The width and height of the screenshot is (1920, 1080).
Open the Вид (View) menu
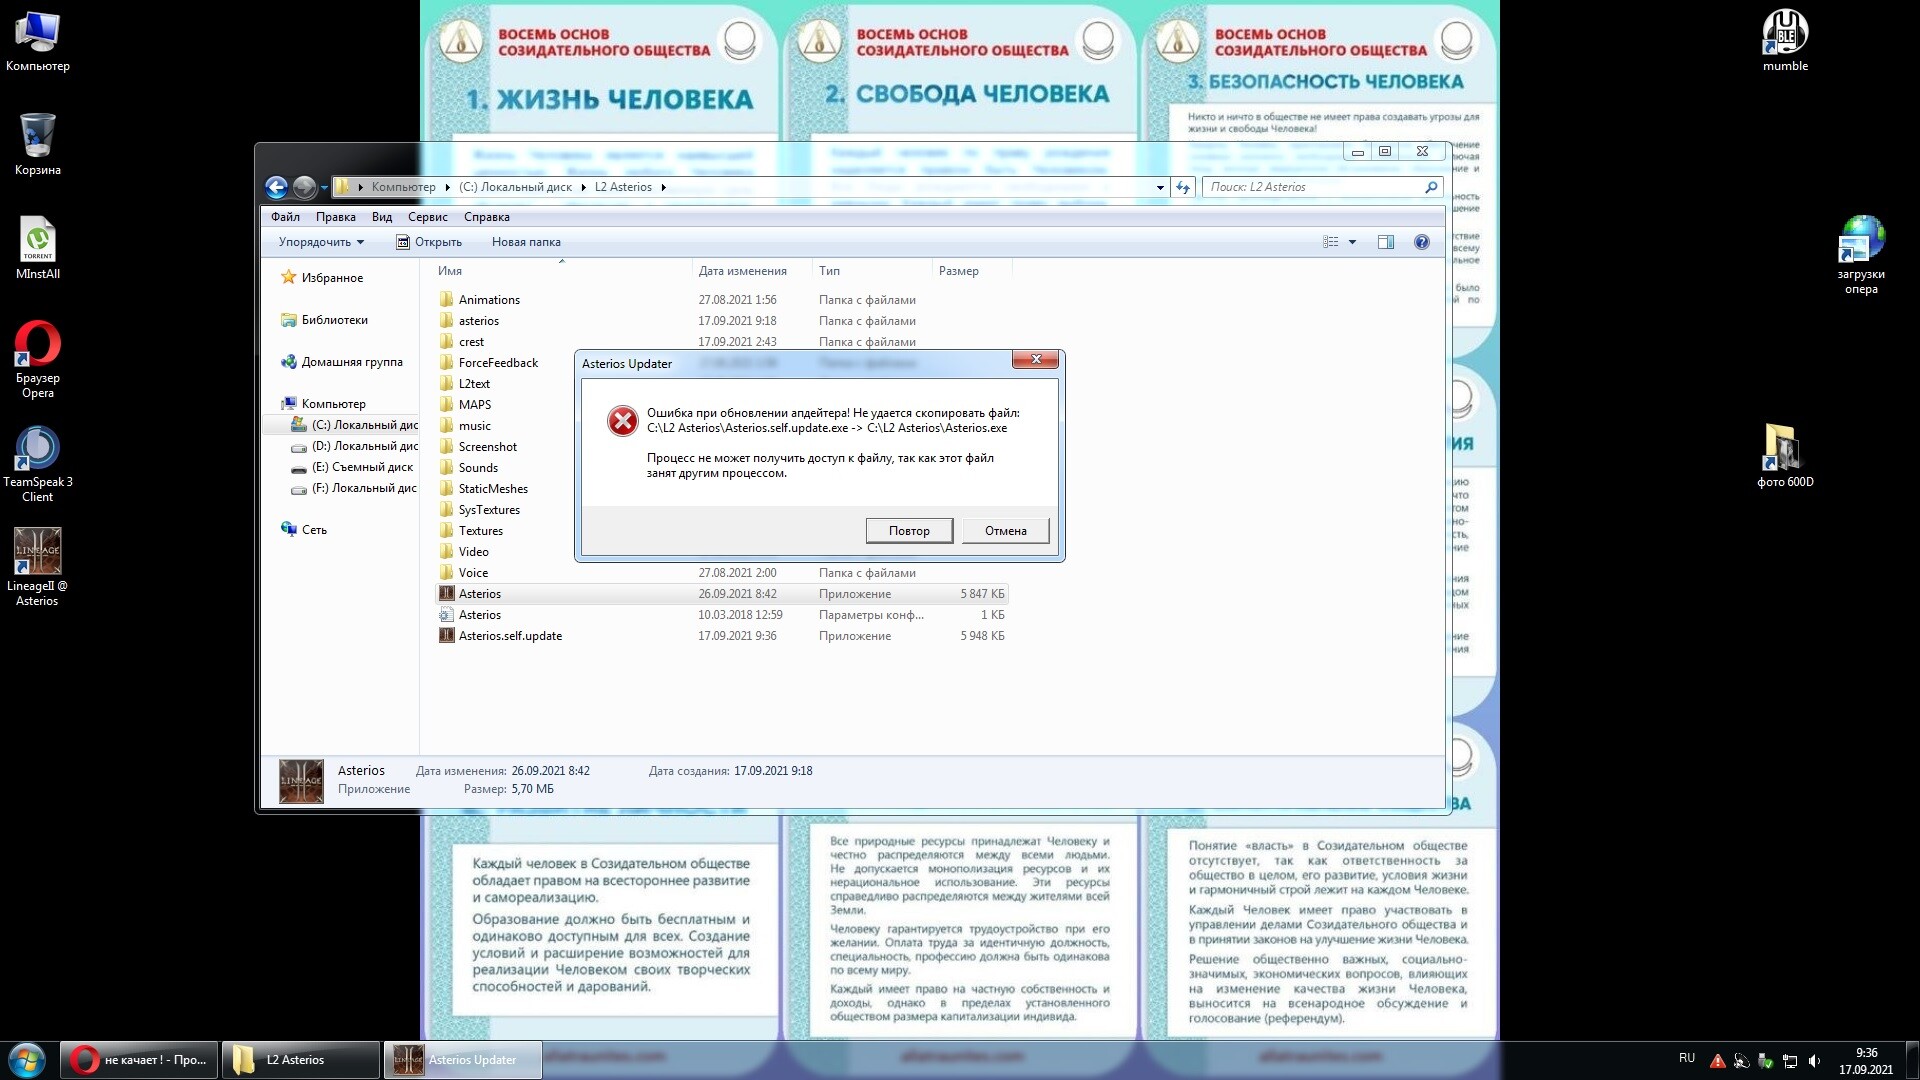tap(381, 216)
